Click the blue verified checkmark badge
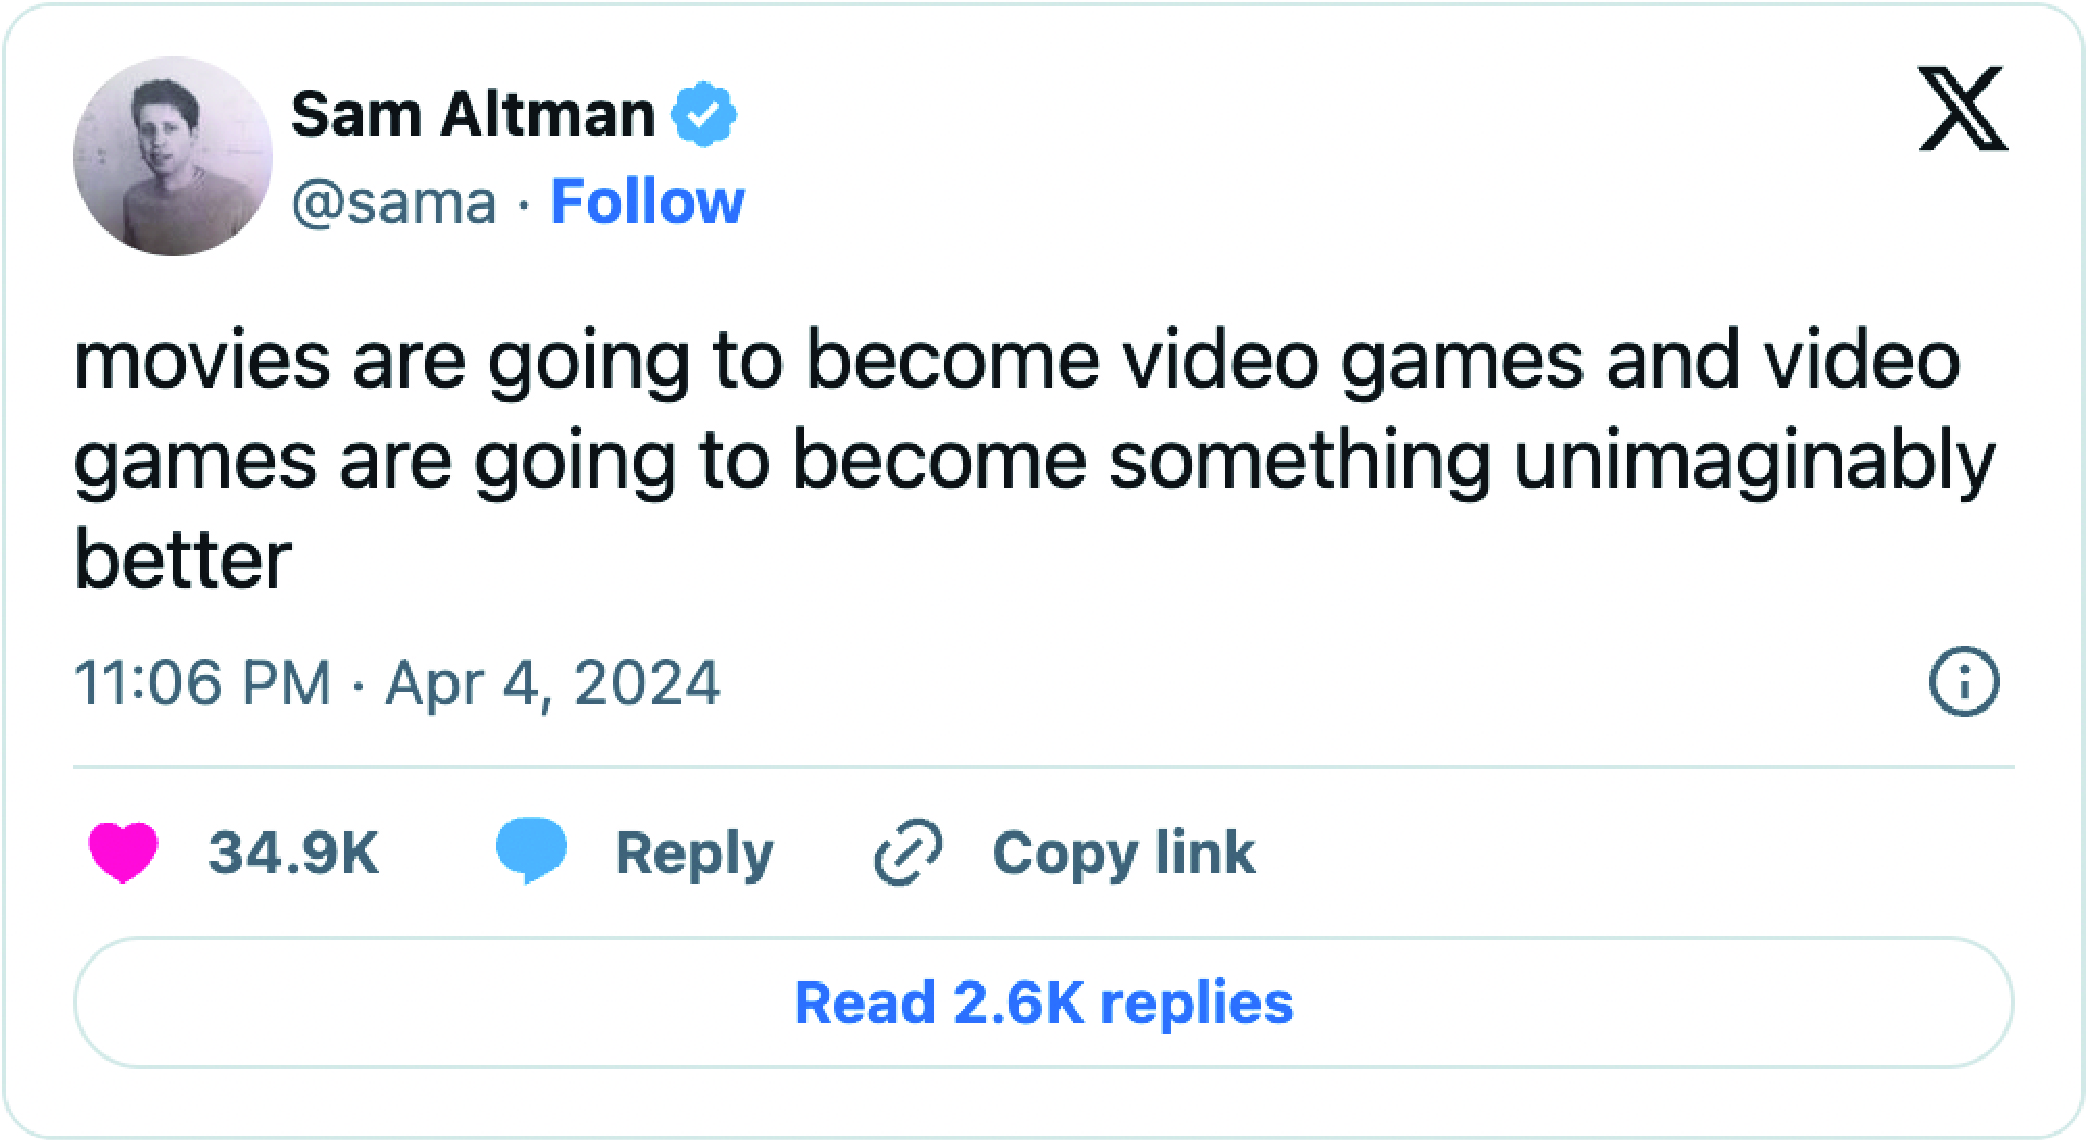The image size is (2088, 1140). point(704,114)
